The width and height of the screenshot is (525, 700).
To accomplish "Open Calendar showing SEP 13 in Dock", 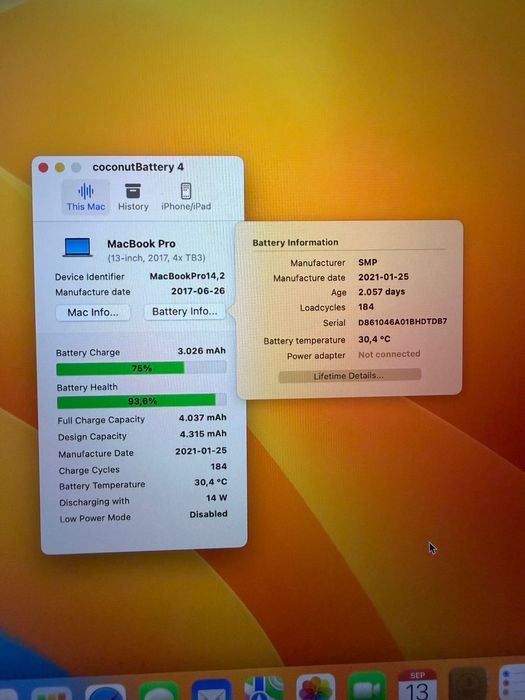I will click(417, 684).
